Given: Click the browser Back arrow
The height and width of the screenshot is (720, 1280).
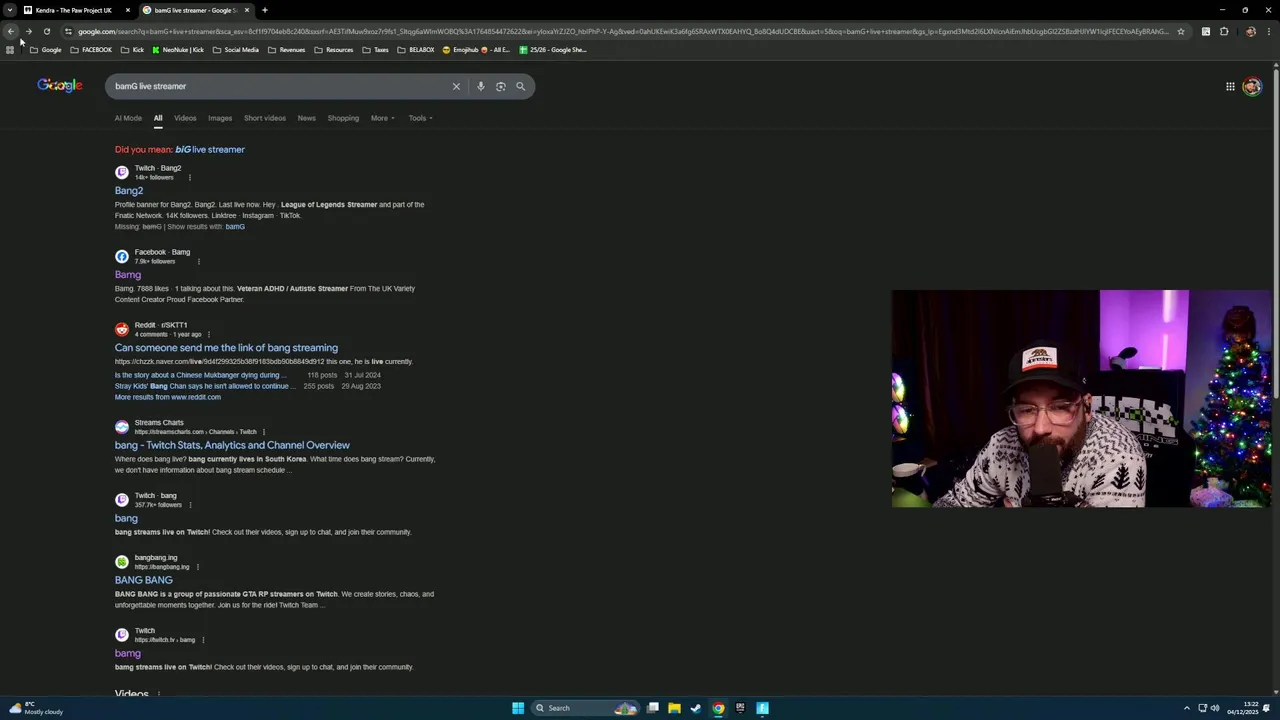Looking at the screenshot, I should pos(11,31).
